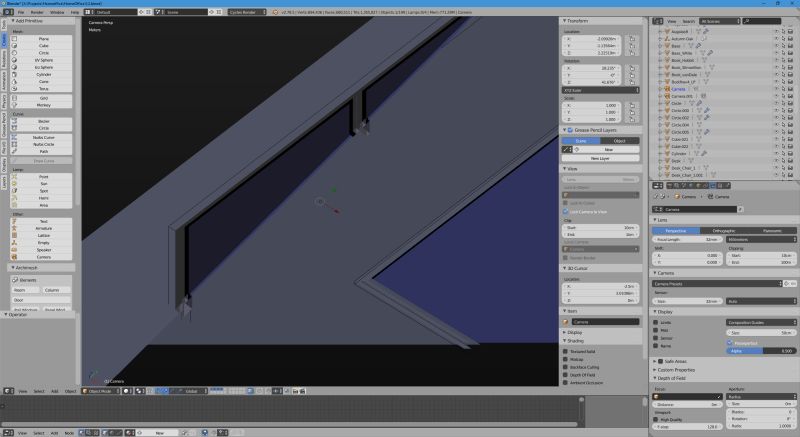This screenshot has height=437, width=800.
Task: Add a Cube mesh primitive
Action: pos(41,46)
